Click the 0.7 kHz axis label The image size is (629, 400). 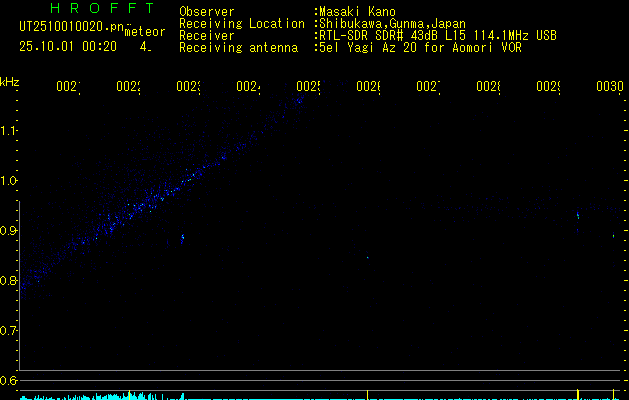8,331
